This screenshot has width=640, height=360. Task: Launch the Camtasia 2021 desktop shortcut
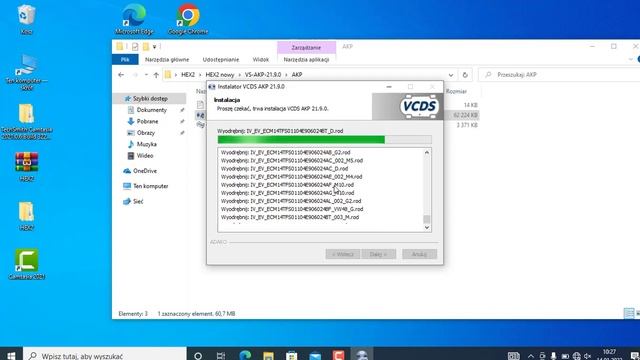pos(27,264)
